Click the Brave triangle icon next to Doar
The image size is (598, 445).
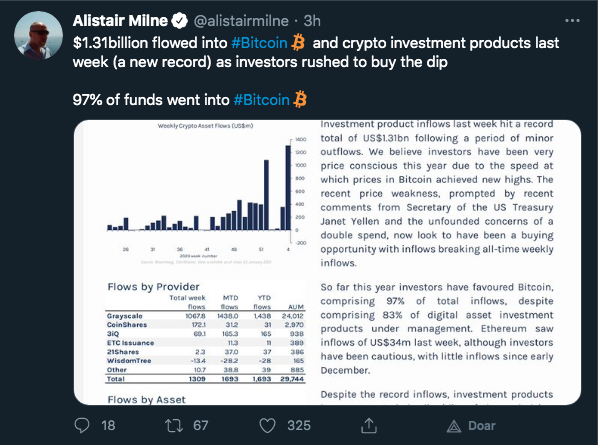coord(454,426)
